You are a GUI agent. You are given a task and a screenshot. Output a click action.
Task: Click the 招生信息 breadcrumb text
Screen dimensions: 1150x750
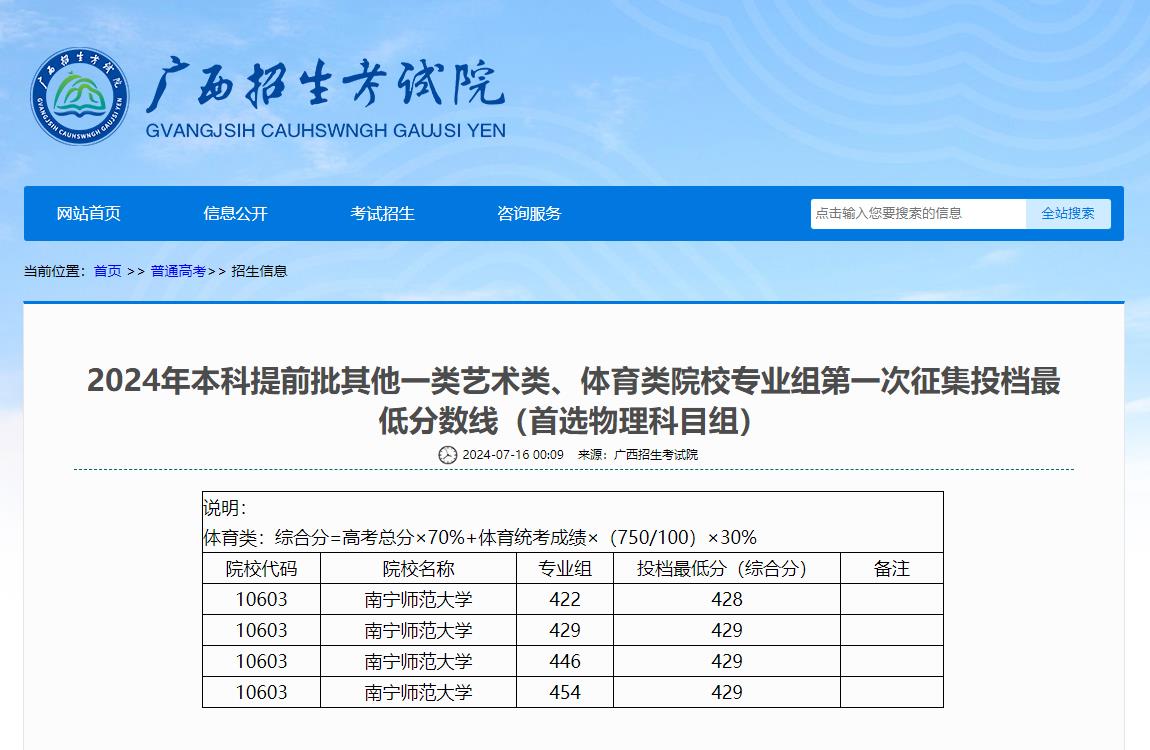[258, 272]
